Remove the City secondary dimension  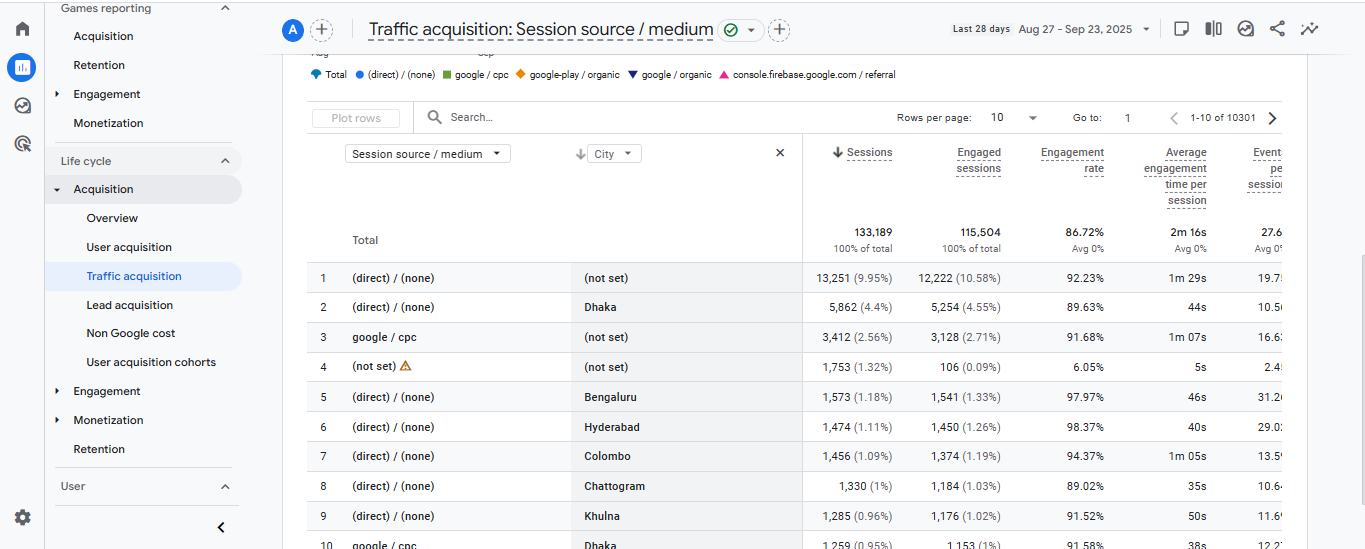(780, 153)
